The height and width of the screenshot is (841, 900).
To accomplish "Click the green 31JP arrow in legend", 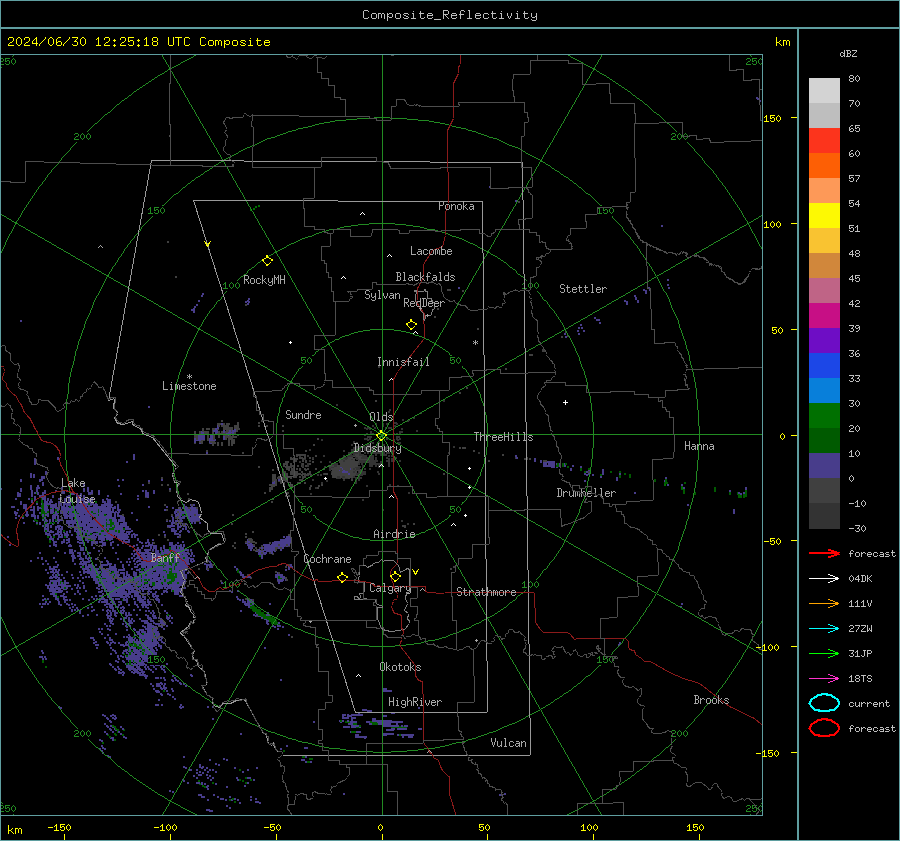I will 824,653.
